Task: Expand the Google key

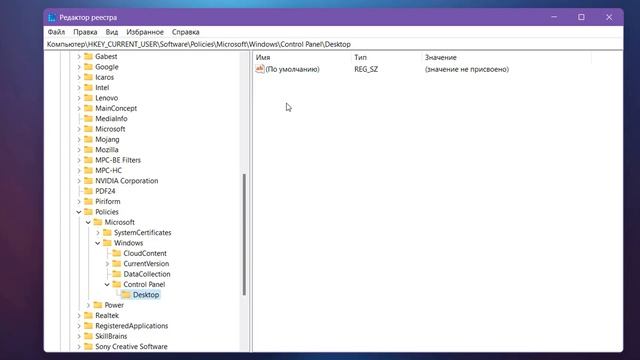Action: coord(79,67)
